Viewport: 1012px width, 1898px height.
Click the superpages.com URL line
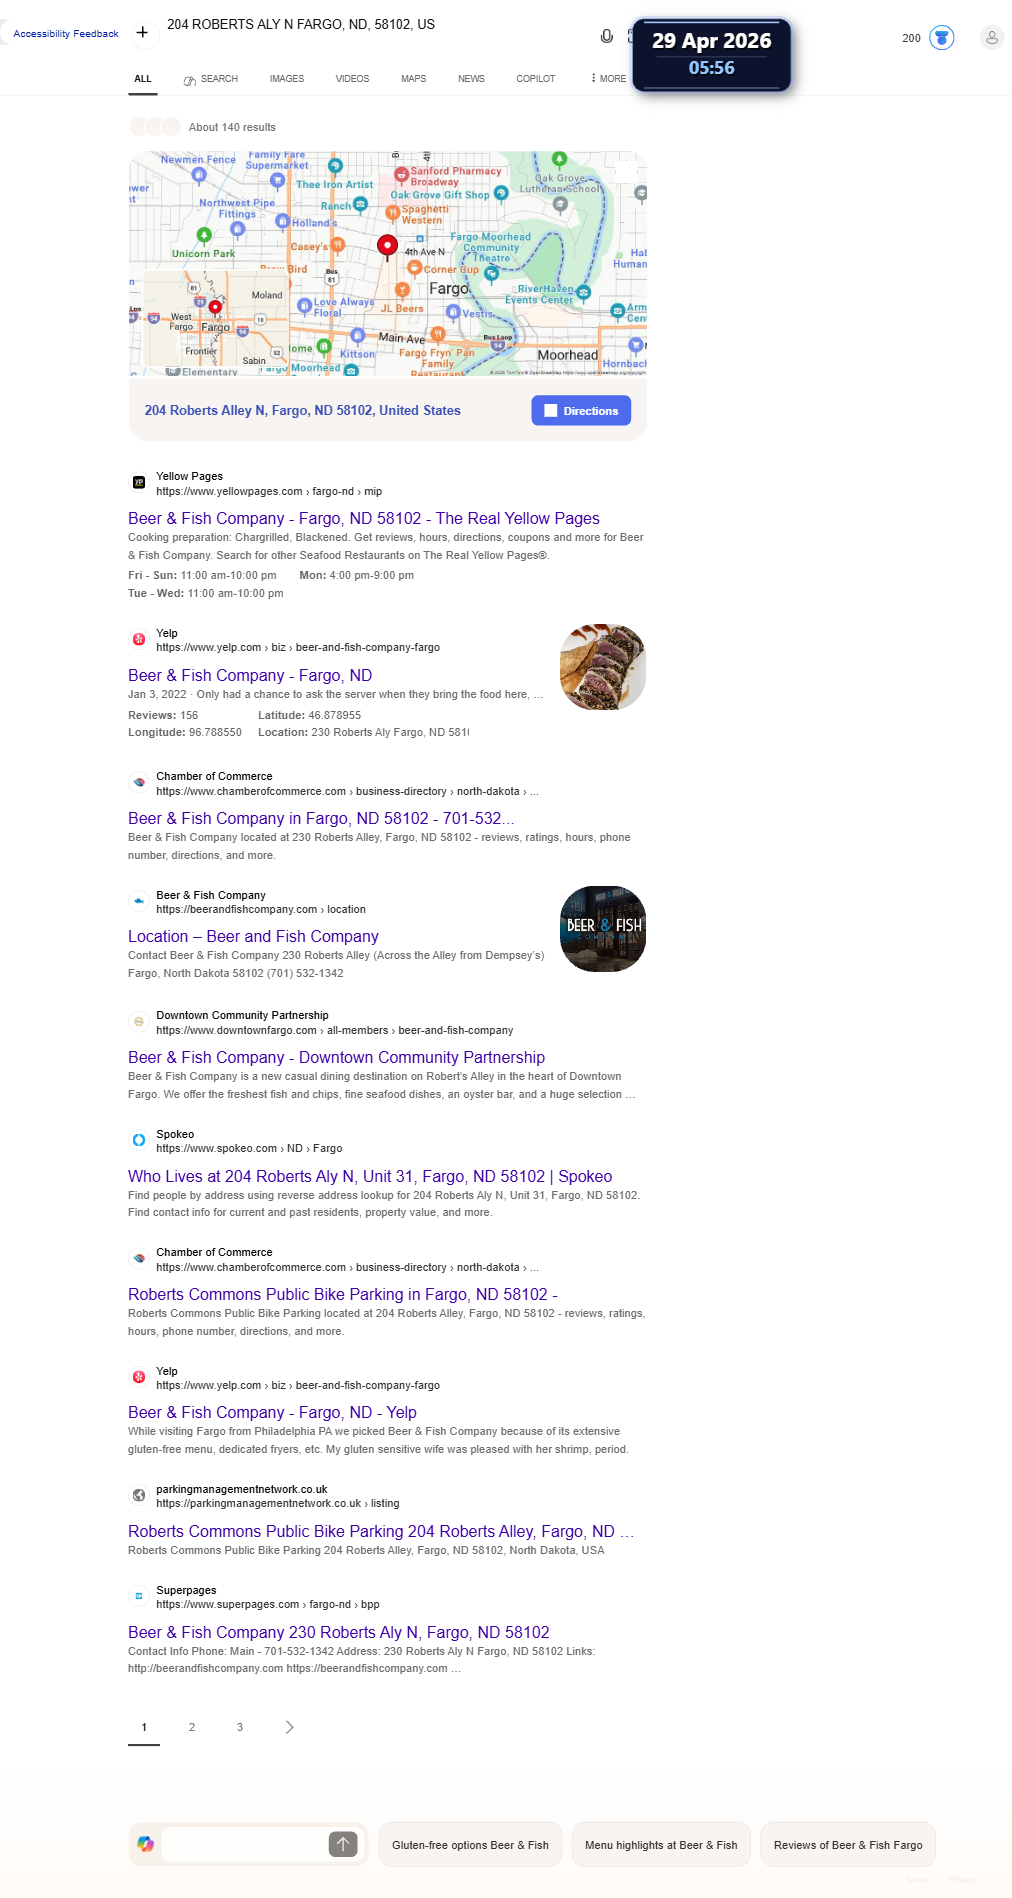268,1605
